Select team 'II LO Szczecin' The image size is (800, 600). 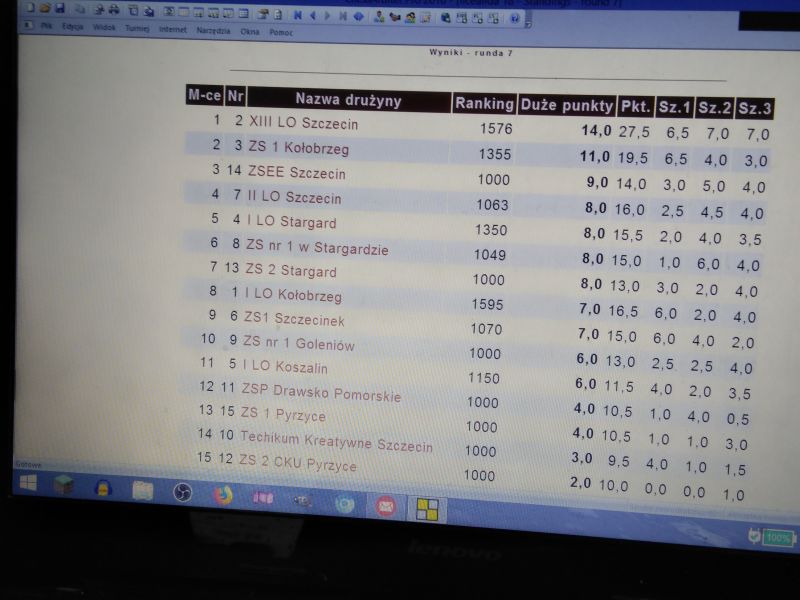pyautogui.click(x=294, y=197)
